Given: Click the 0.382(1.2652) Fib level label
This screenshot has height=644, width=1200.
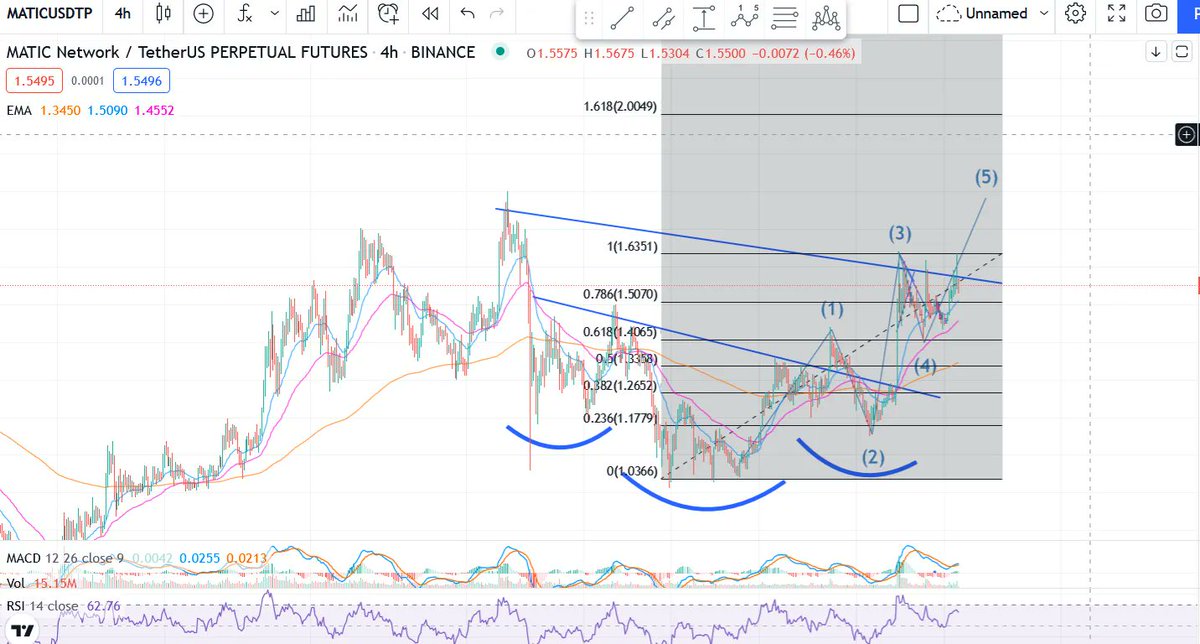Looking at the screenshot, I should click(620, 385).
